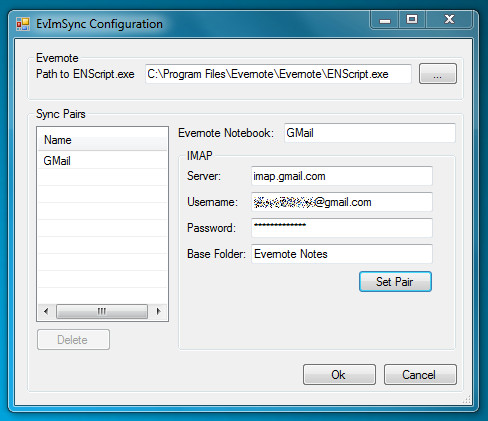Click the EvImSync app icon in title bar
The height and width of the screenshot is (421, 488).
(x=23, y=24)
